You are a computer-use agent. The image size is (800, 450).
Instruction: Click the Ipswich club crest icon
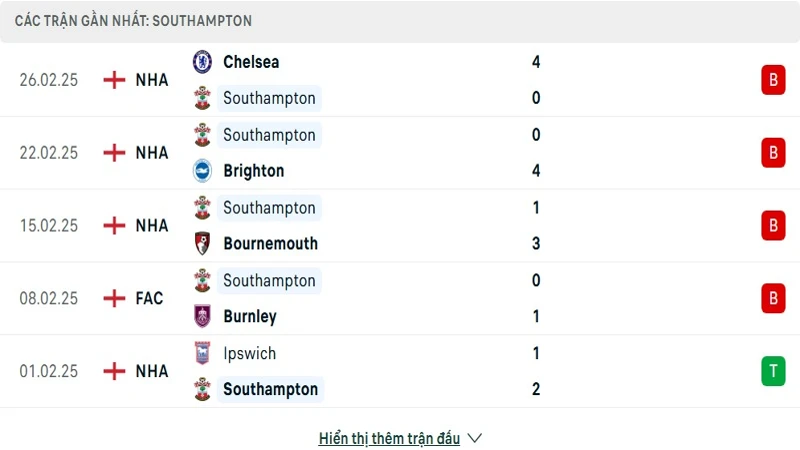click(202, 353)
